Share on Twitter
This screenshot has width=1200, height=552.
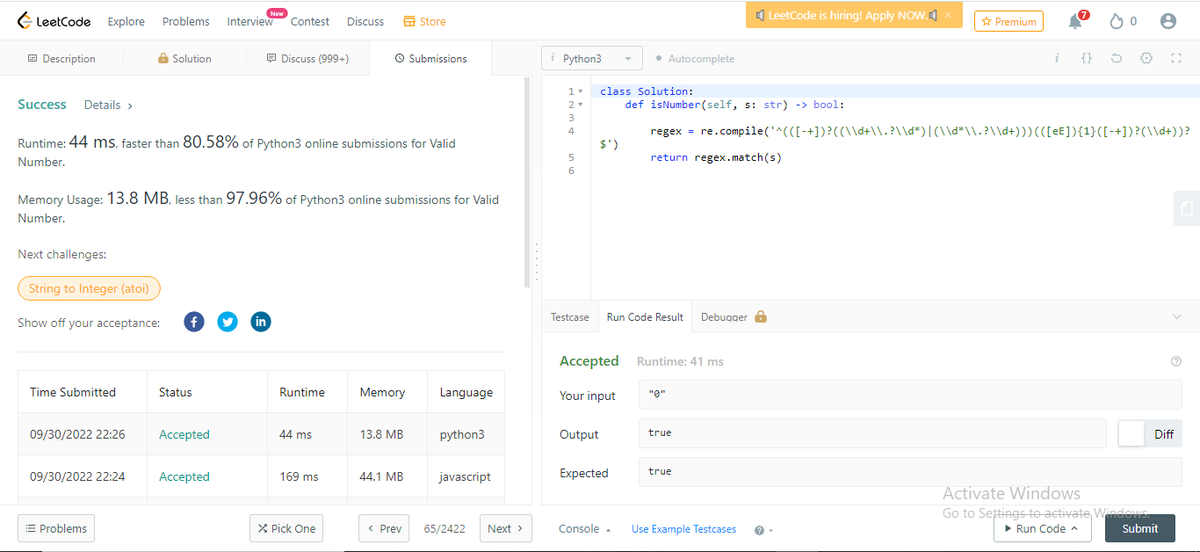click(x=228, y=322)
